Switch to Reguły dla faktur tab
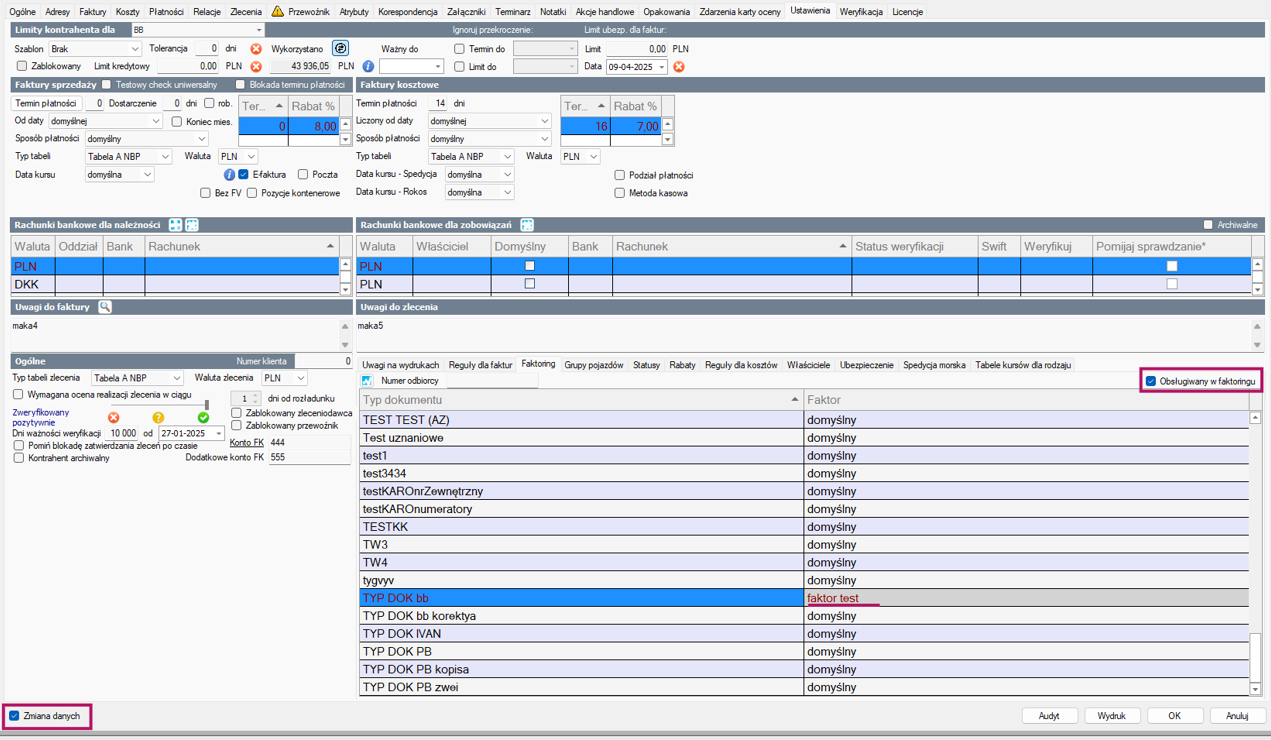This screenshot has width=1271, height=740. 480,365
